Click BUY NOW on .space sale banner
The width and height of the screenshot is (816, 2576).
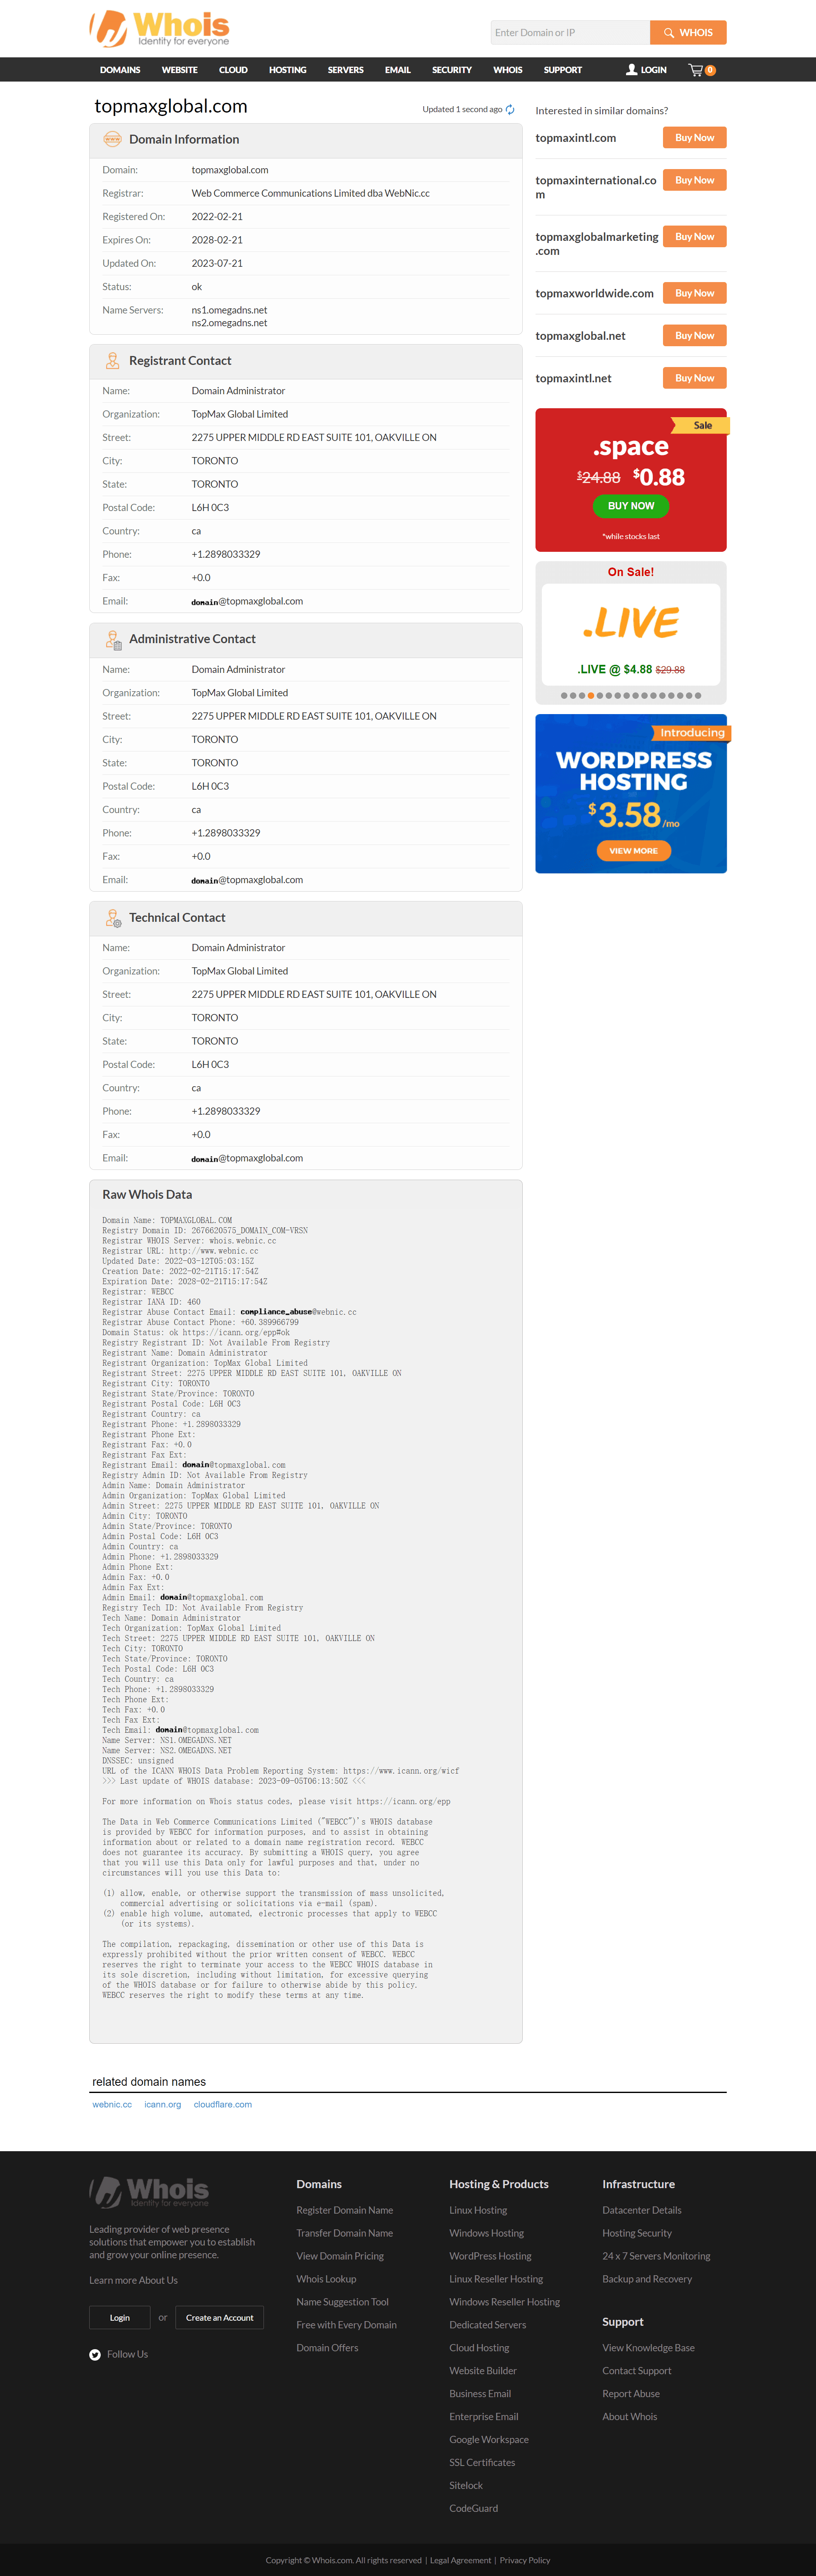point(631,506)
